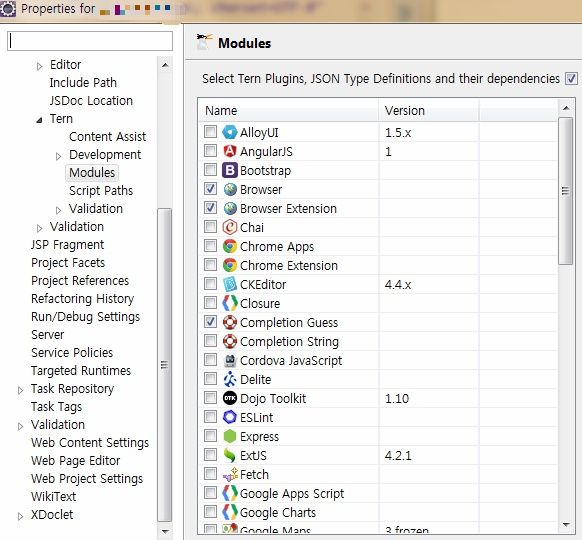
Task: Enable the AlloyUI module checkbox
Action: coord(210,132)
